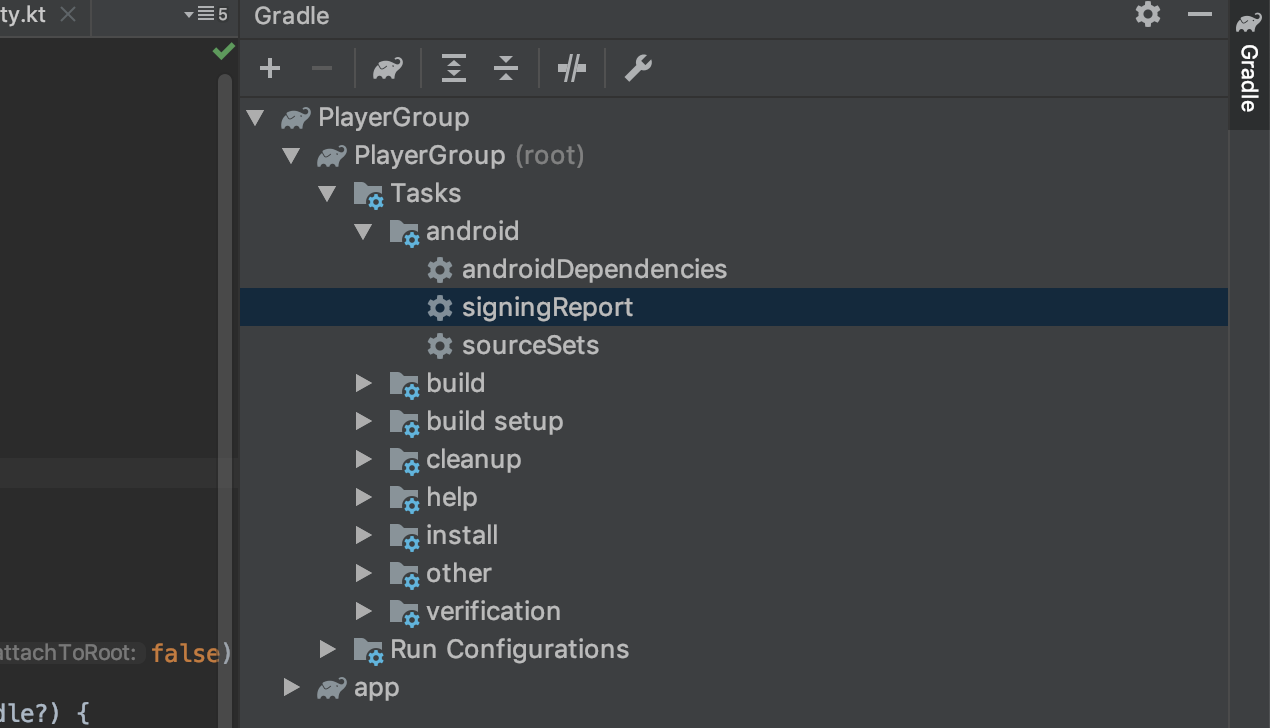1270x728 pixels.
Task: Open Gradle panel gear options
Action: [x=1148, y=14]
